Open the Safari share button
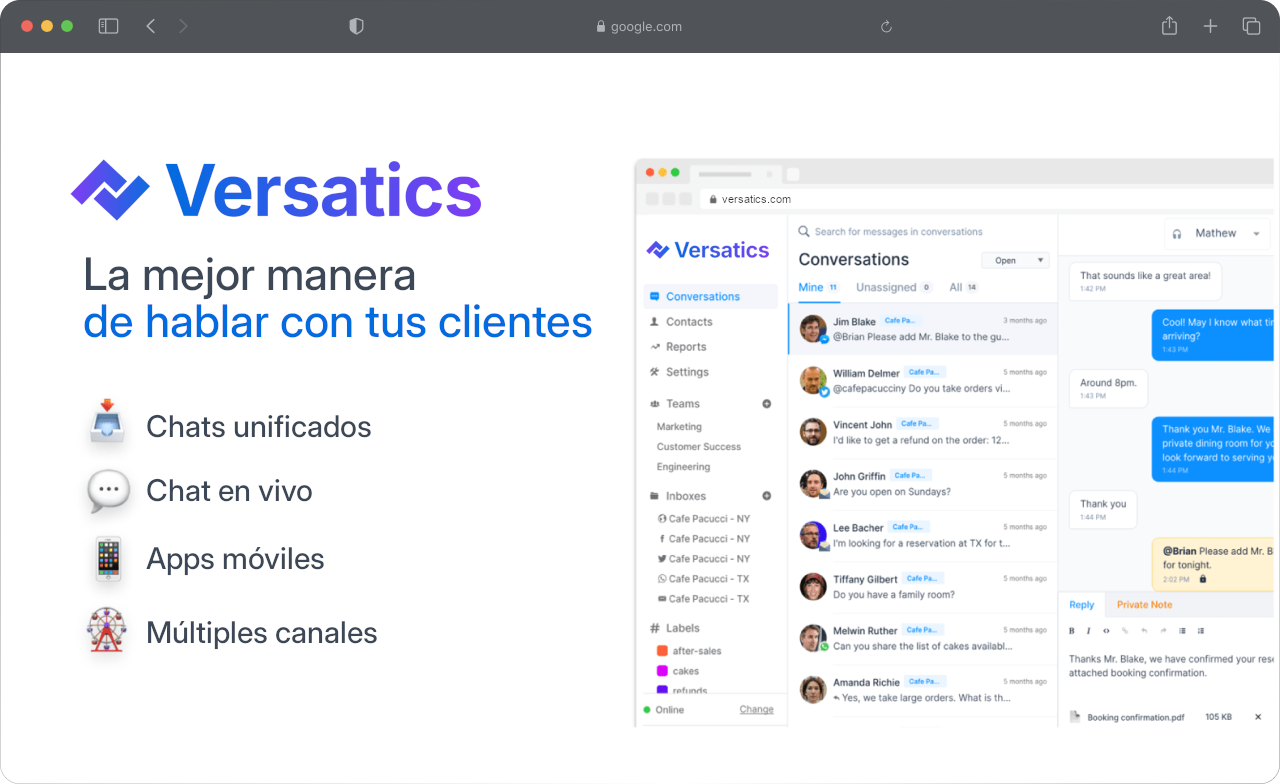The height and width of the screenshot is (784, 1280). pyautogui.click(x=1169, y=26)
